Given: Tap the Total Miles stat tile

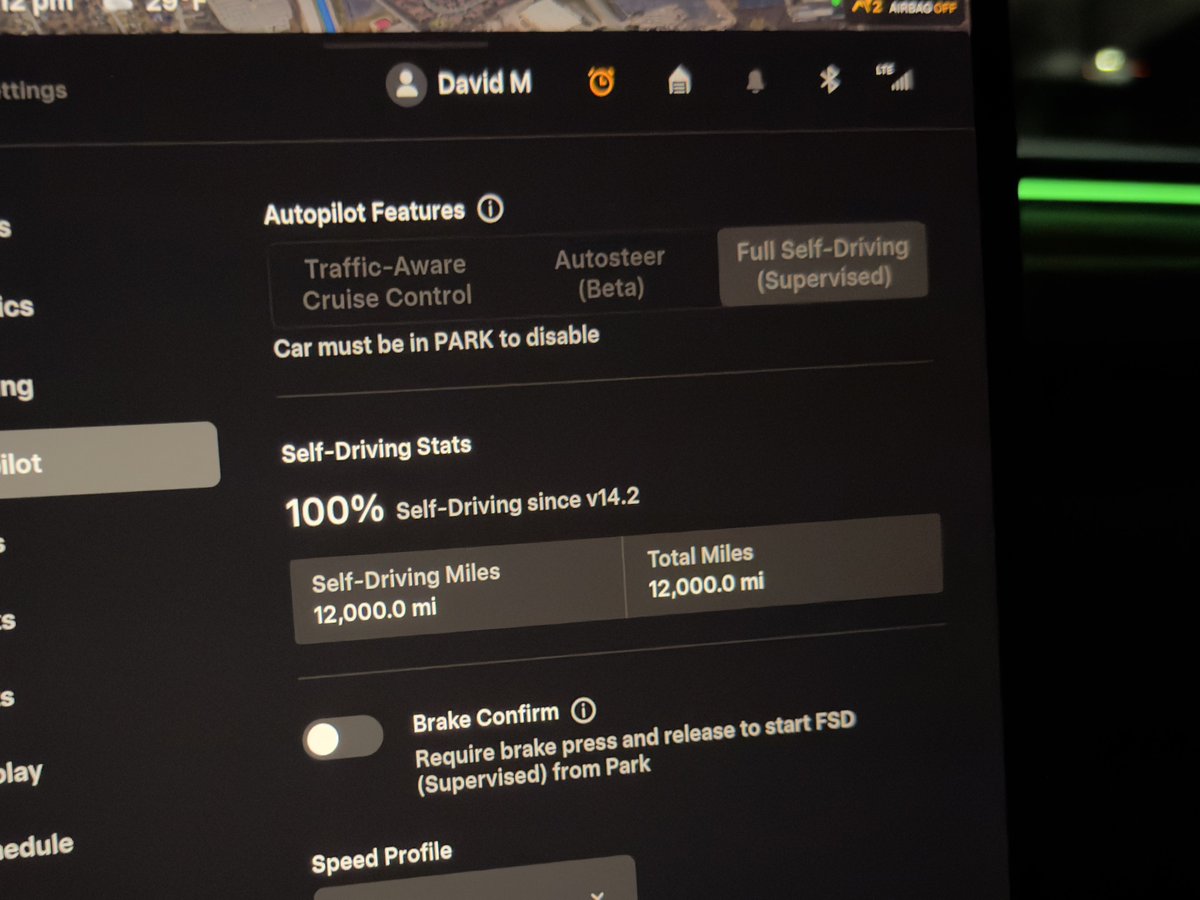Looking at the screenshot, I should 784,568.
